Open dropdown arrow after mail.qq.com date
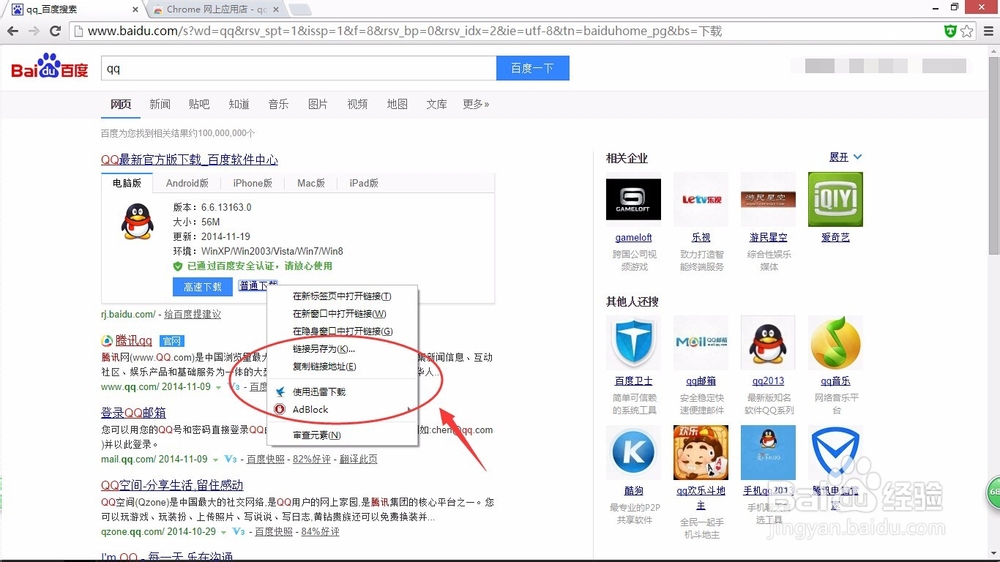Viewport: 1000px width, 562px height. coord(216,459)
